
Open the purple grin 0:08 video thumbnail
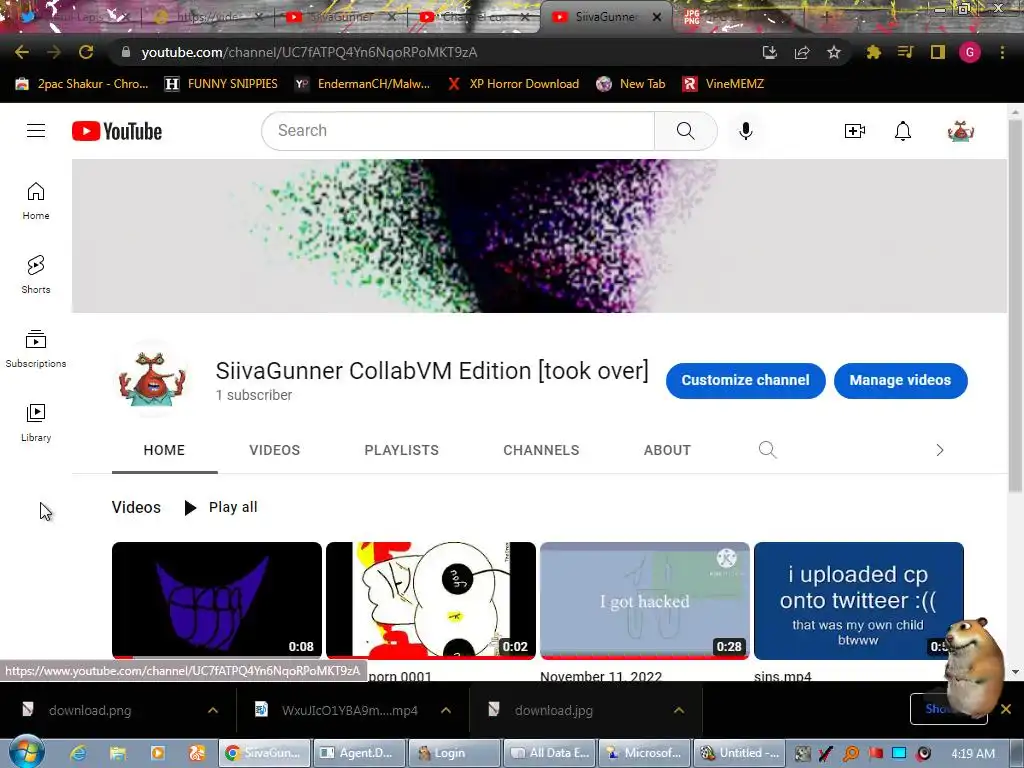click(217, 600)
